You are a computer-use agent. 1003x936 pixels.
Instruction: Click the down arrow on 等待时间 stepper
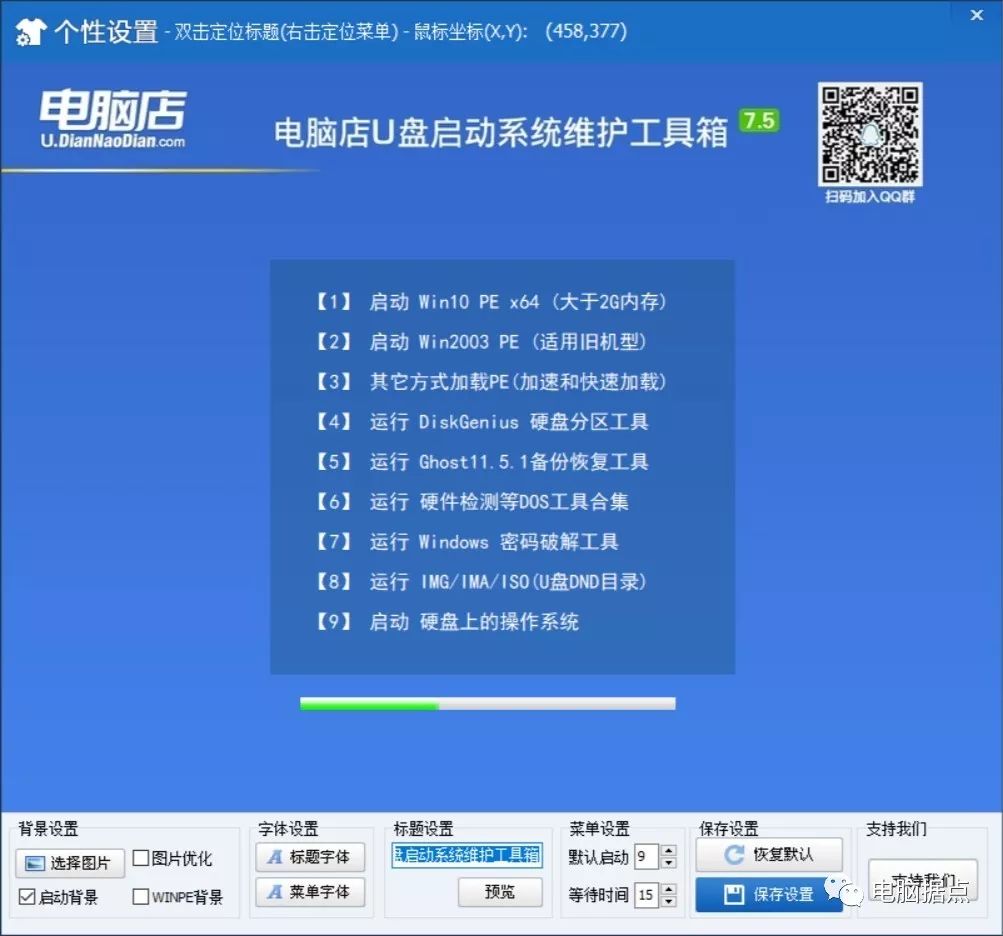pyautogui.click(x=667, y=899)
